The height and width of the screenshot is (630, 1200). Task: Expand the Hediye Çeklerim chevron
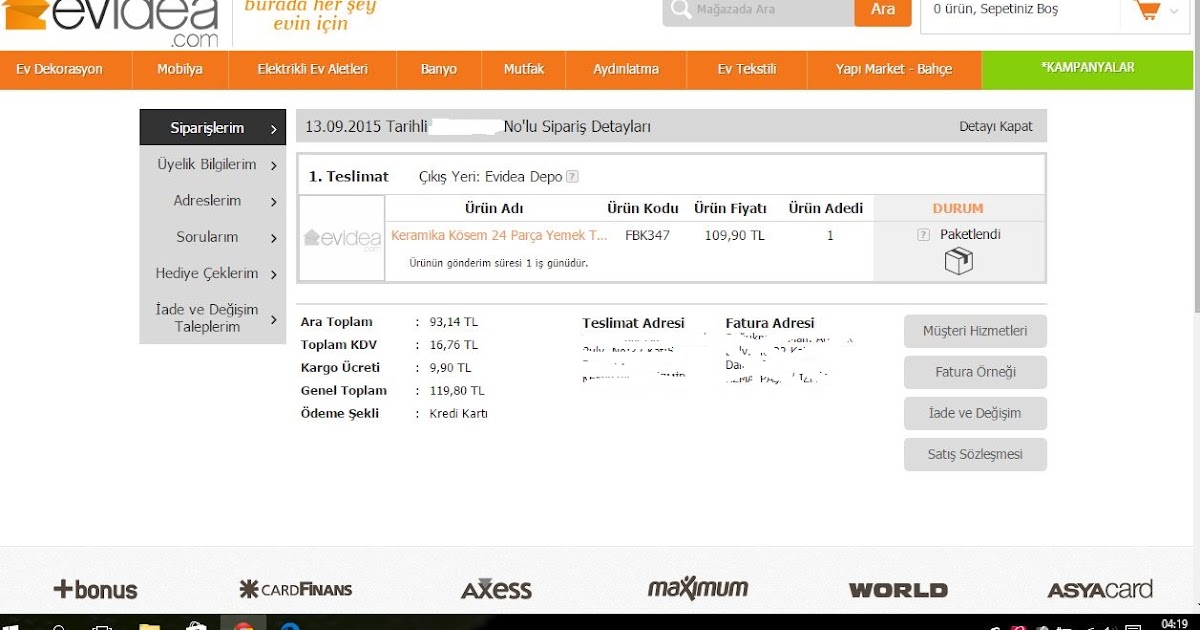273,274
